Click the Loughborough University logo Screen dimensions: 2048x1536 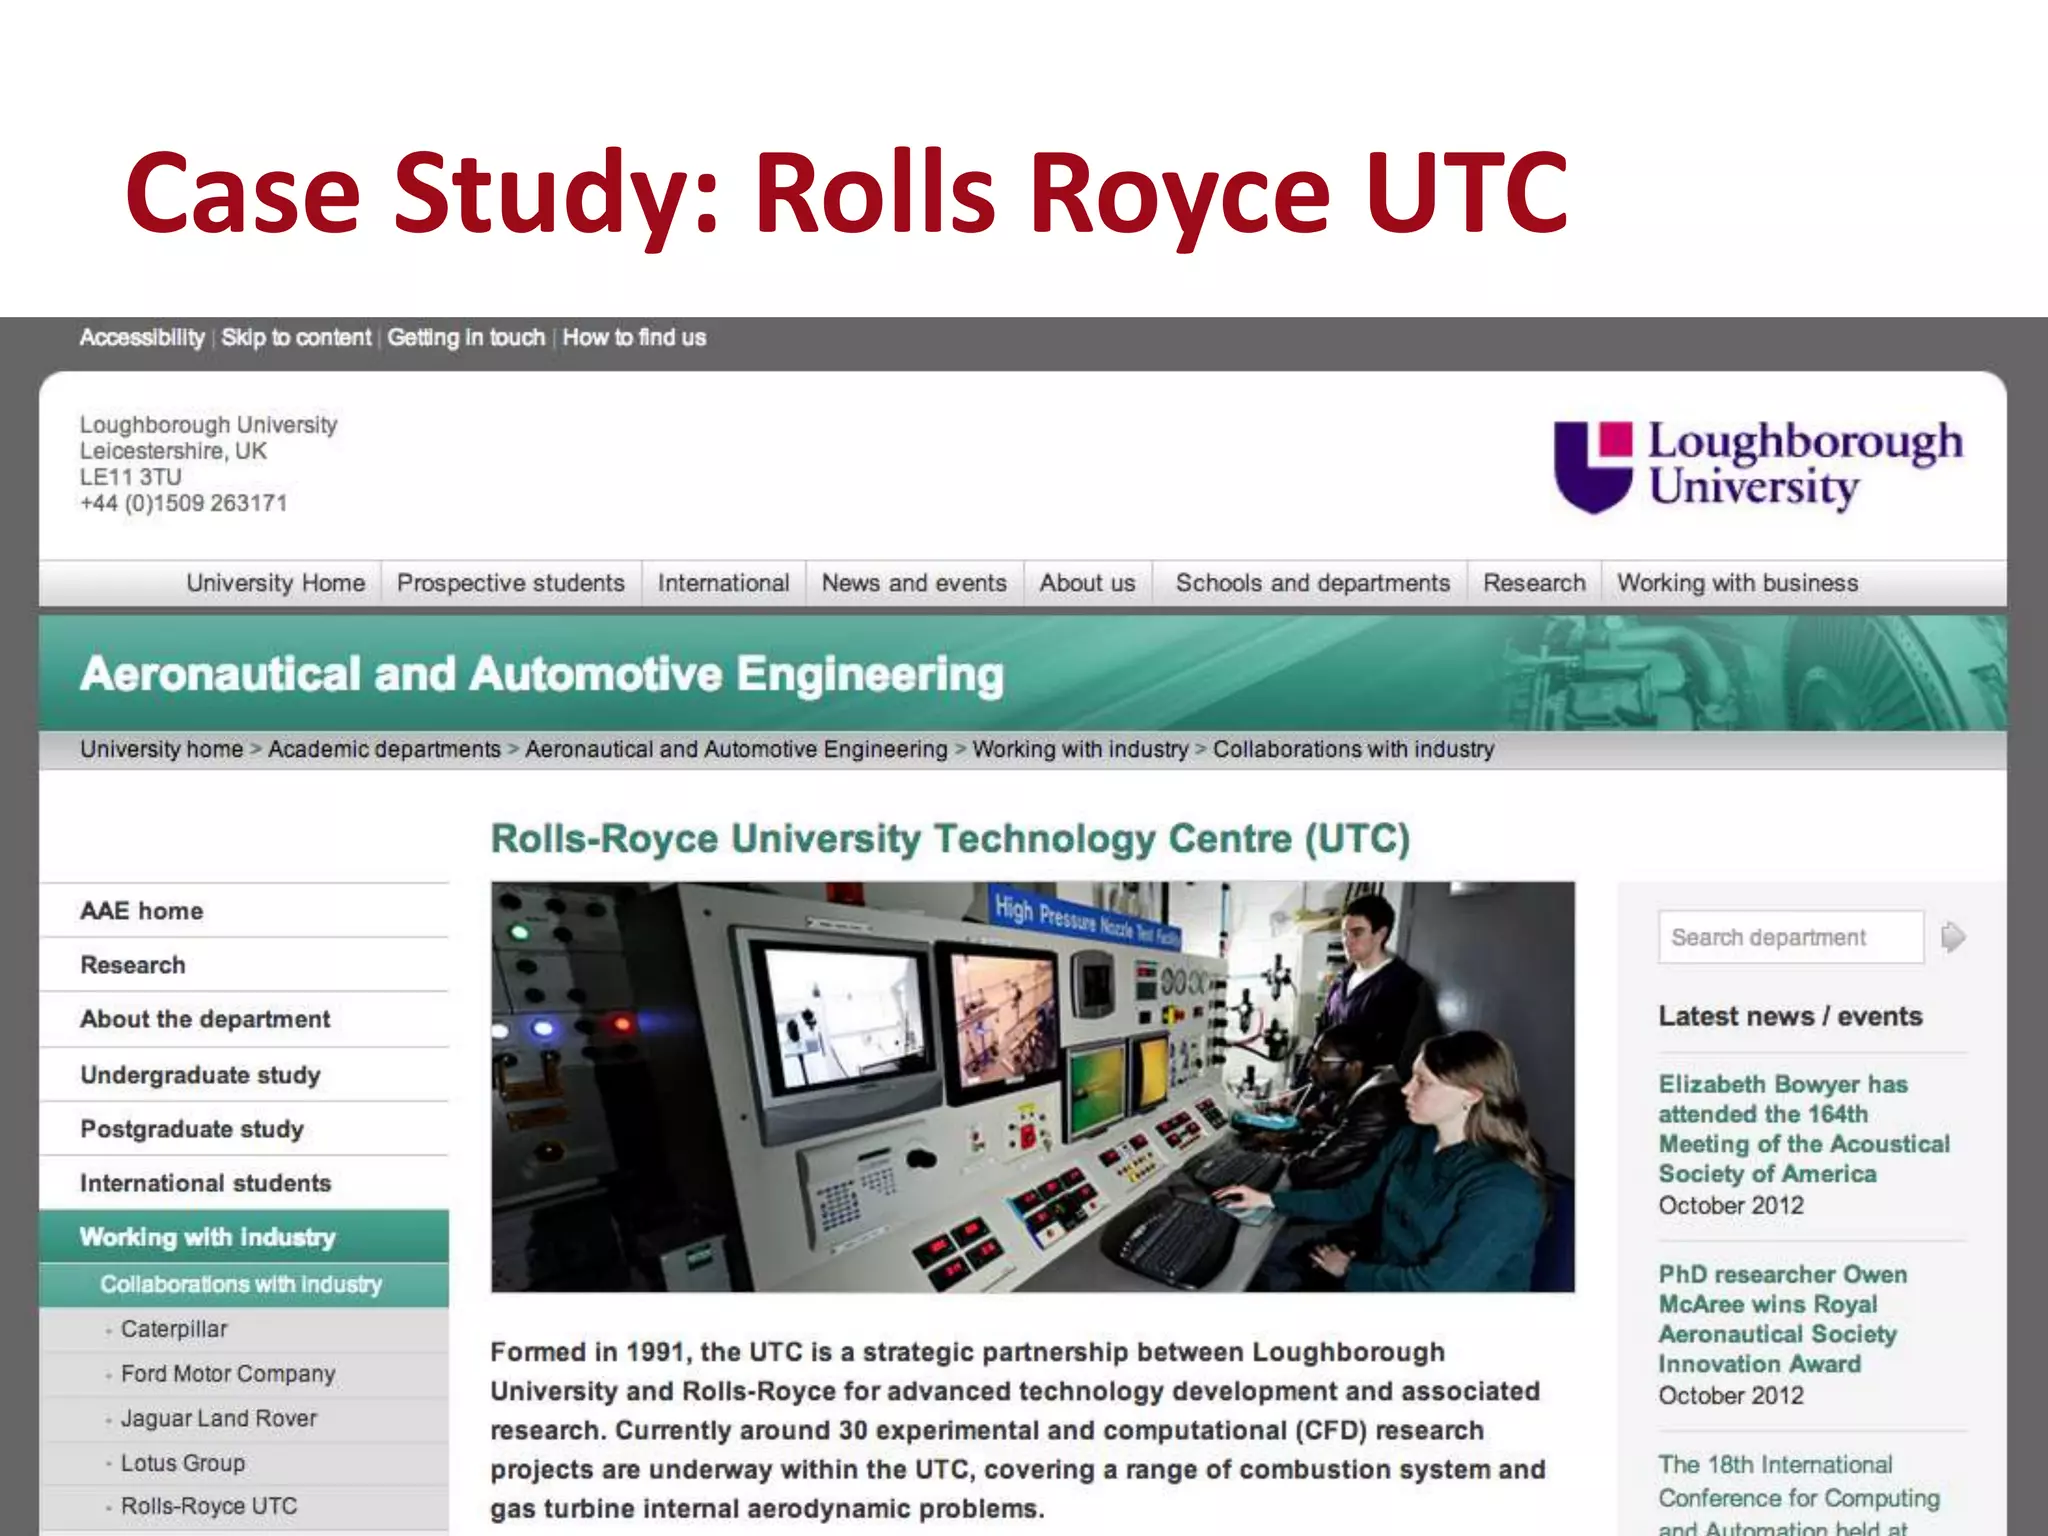pos(1758,466)
